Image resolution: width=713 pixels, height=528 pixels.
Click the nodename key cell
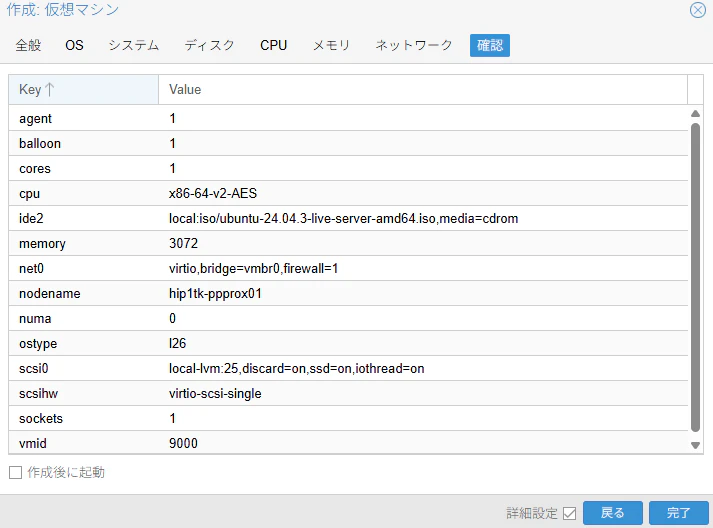coord(84,293)
